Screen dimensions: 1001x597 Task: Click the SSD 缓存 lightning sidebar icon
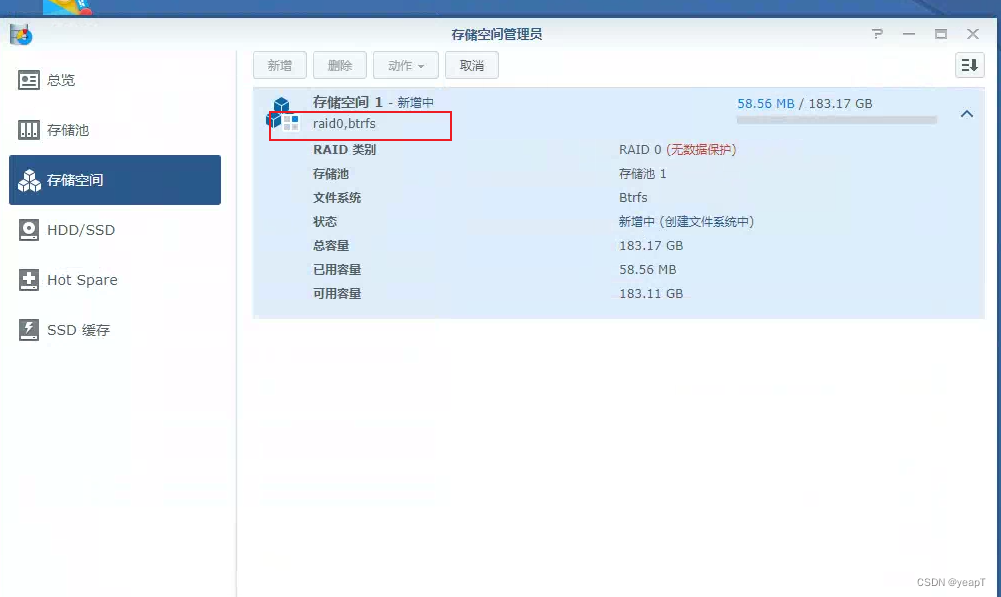pyautogui.click(x=29, y=329)
